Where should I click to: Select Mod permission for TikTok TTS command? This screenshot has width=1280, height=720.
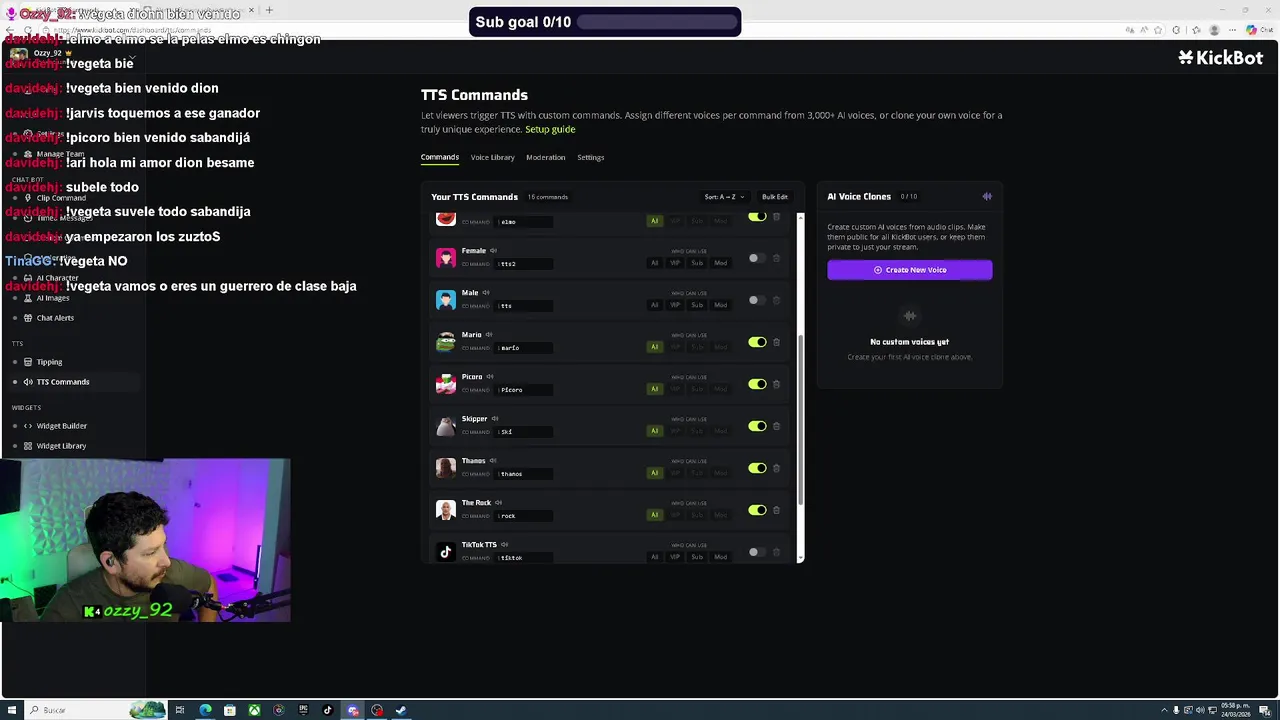[721, 557]
